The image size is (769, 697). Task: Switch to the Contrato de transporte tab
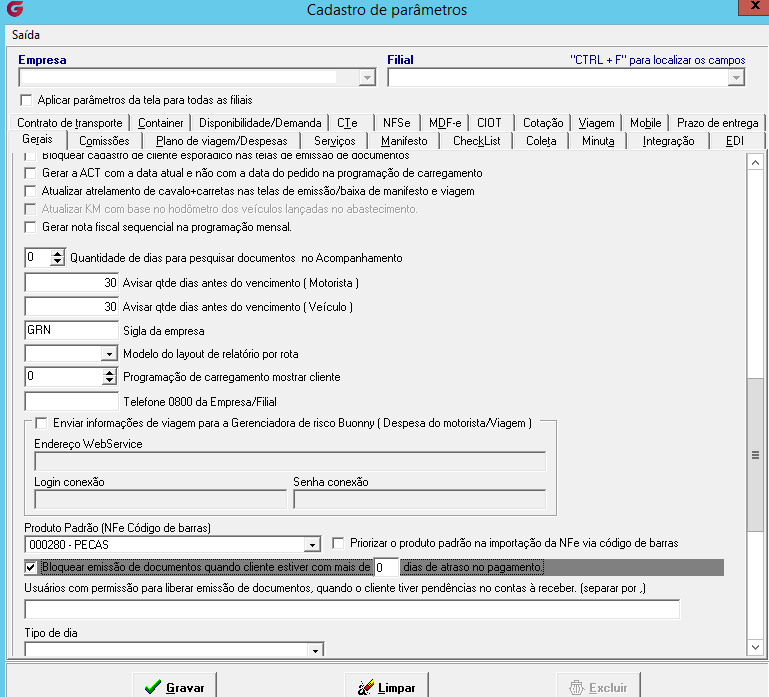(x=70, y=123)
